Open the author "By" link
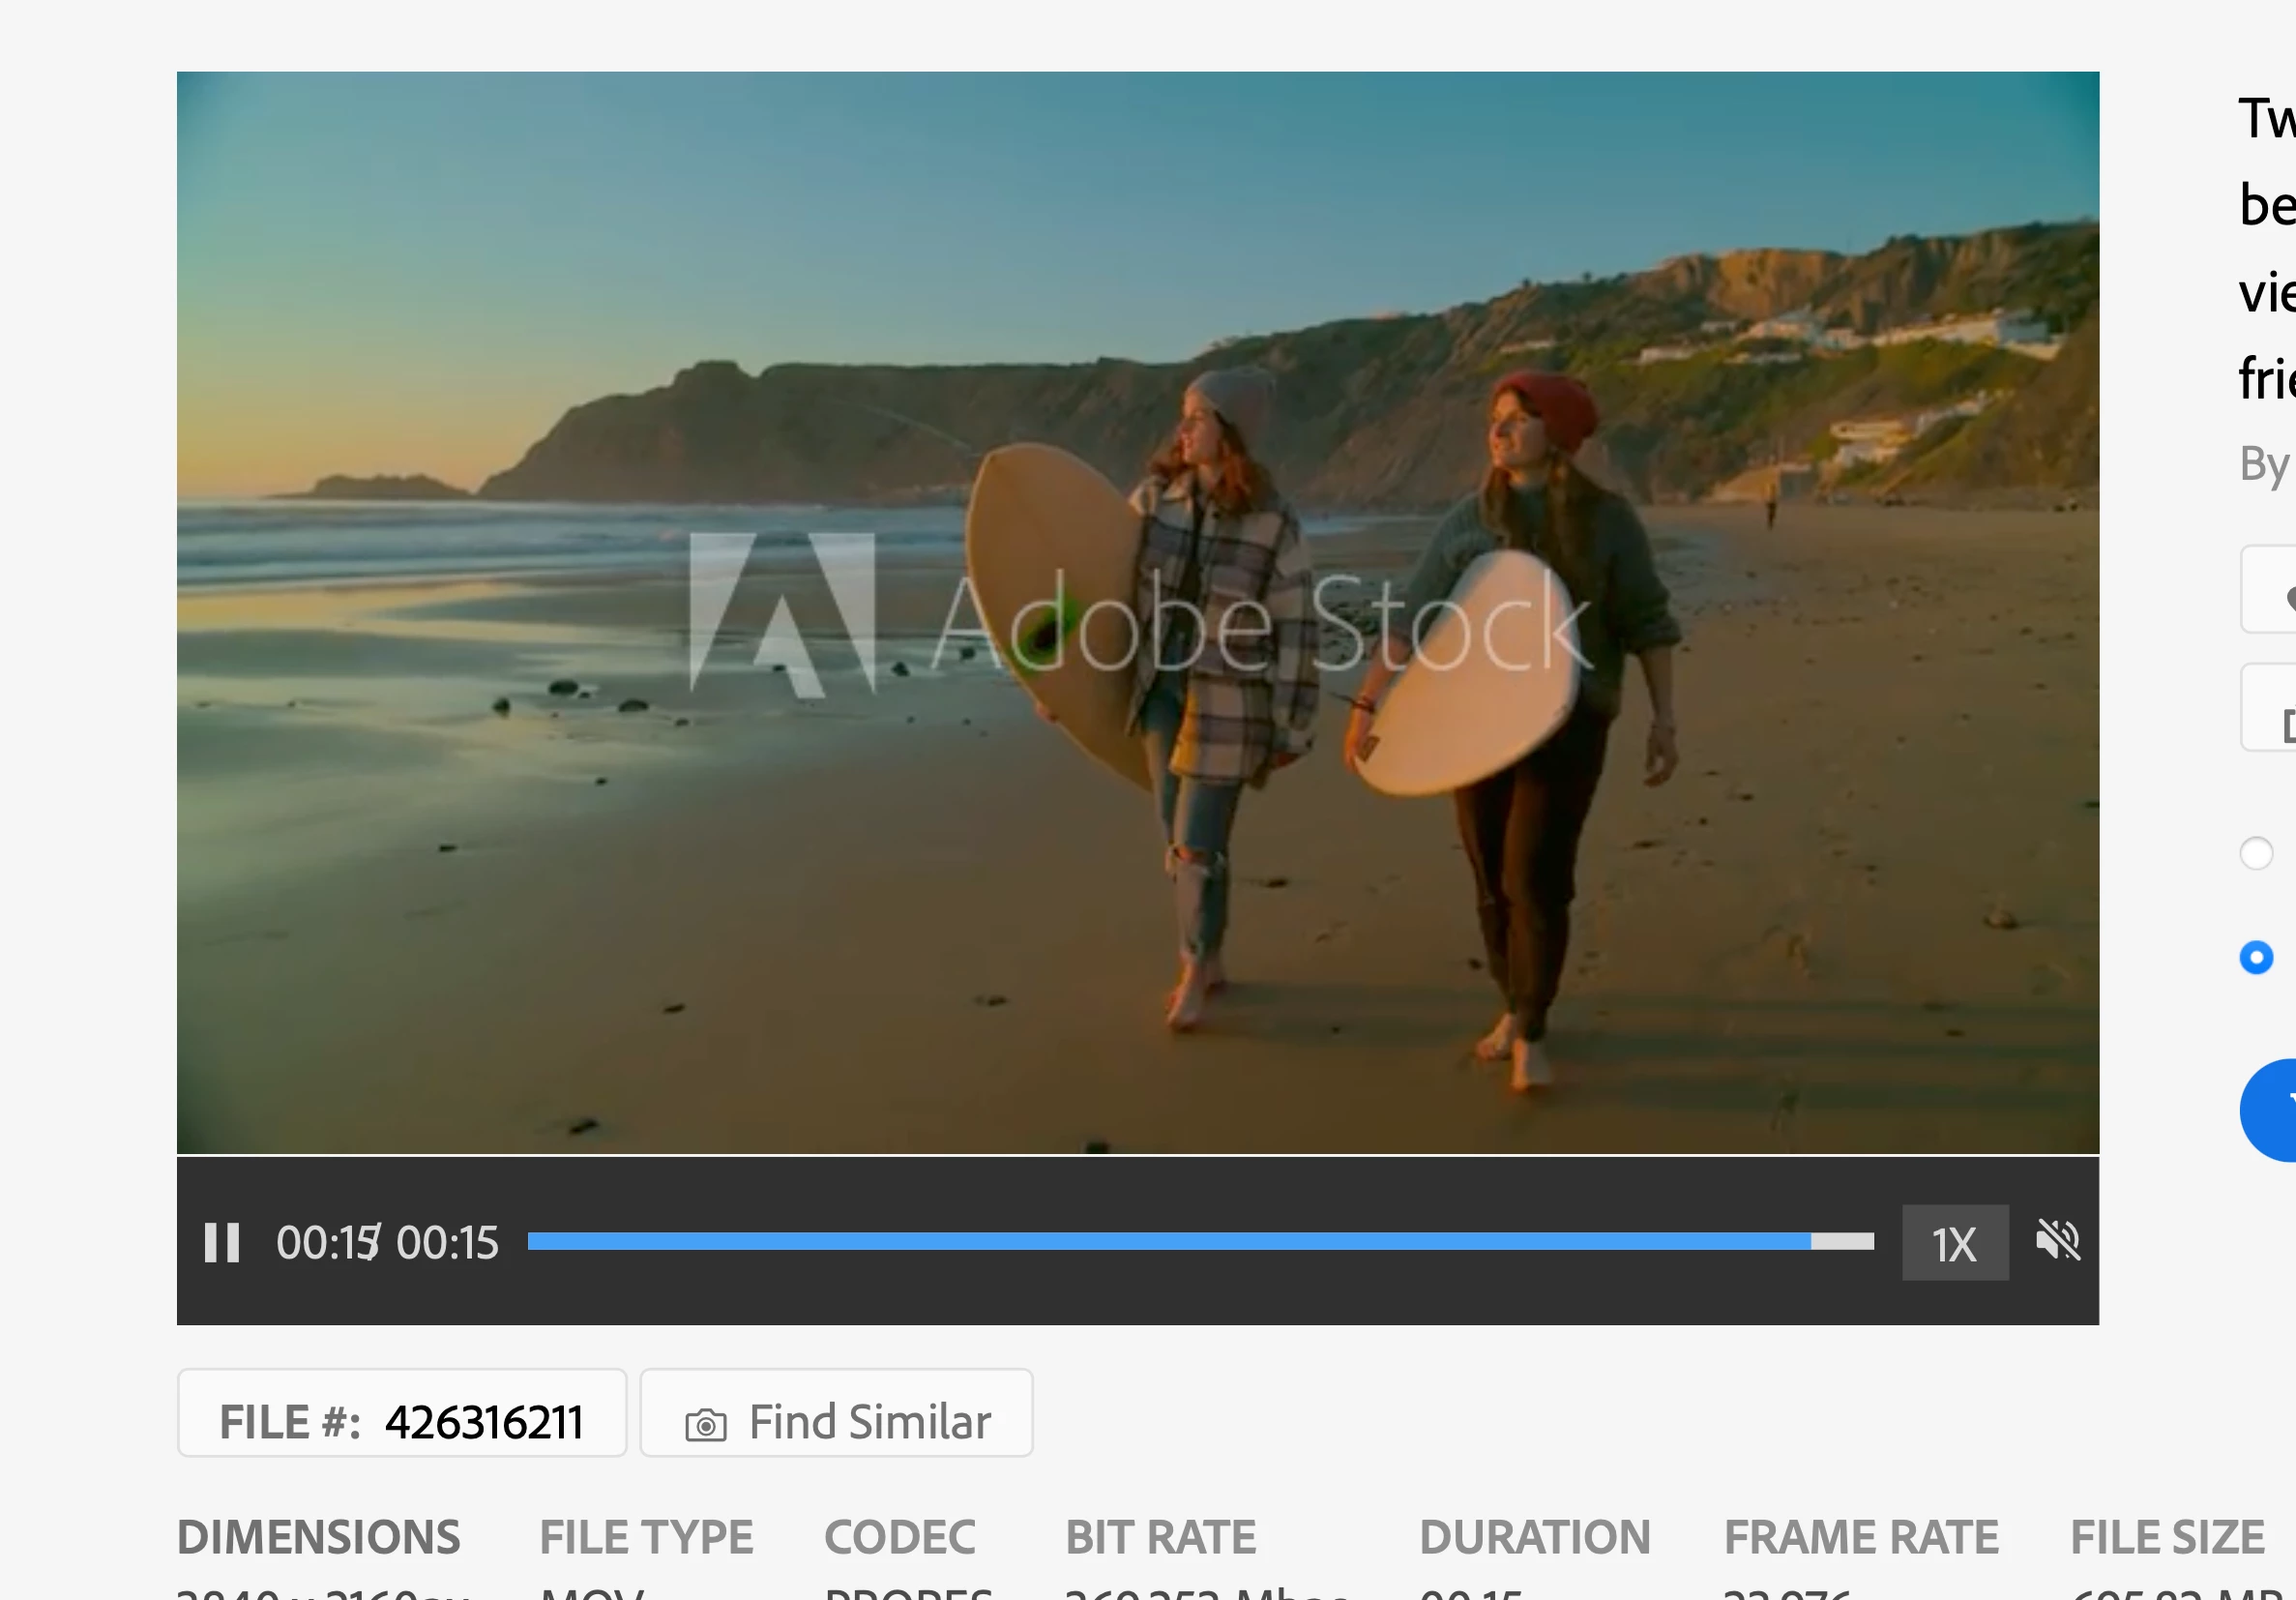The image size is (2296, 1600). 2266,464
